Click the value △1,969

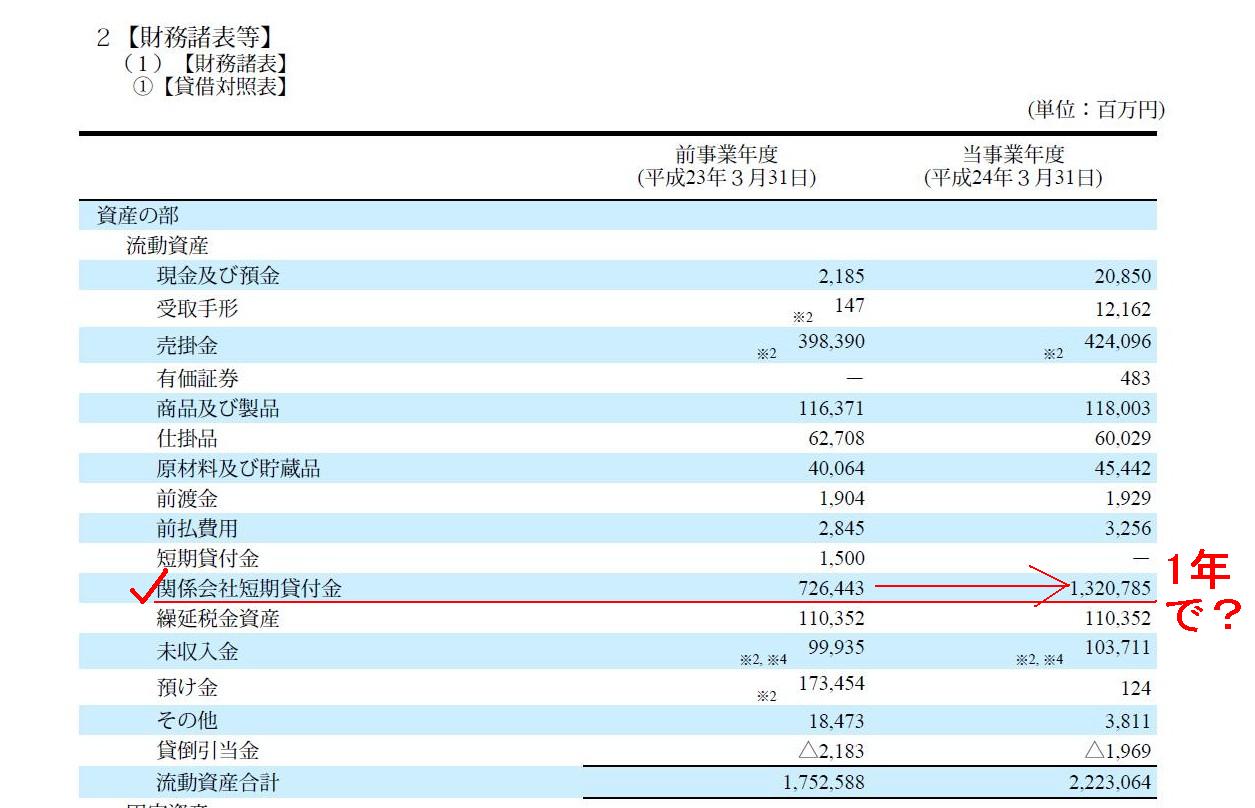click(1117, 750)
